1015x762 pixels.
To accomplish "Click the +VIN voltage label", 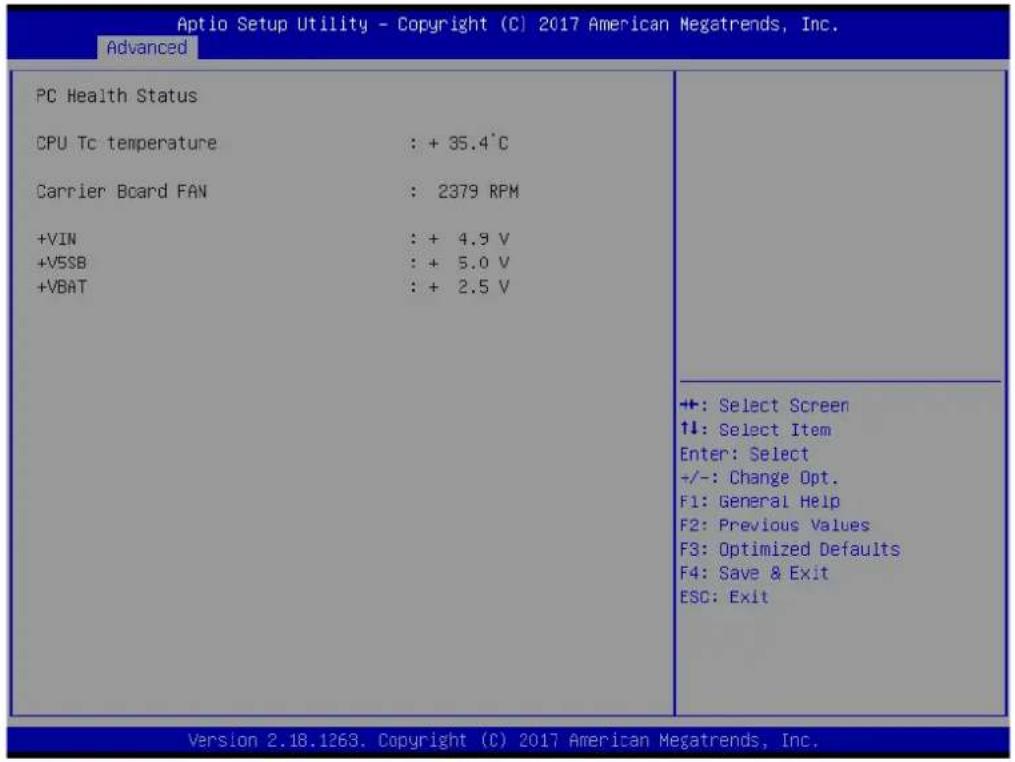I will (x=56, y=239).
